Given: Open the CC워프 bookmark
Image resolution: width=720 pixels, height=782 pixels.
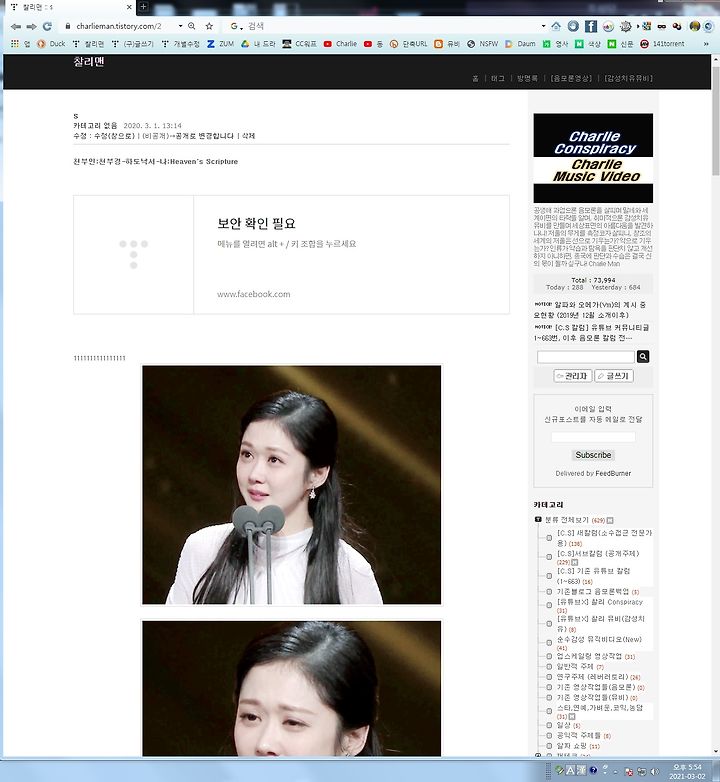Looking at the screenshot, I should click(x=300, y=44).
